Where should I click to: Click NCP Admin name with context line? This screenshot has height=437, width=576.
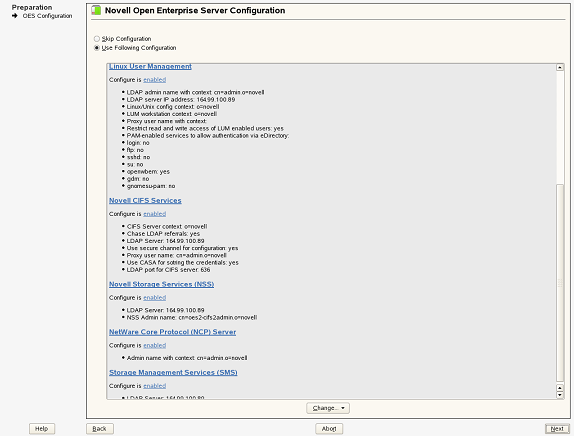pos(187,358)
